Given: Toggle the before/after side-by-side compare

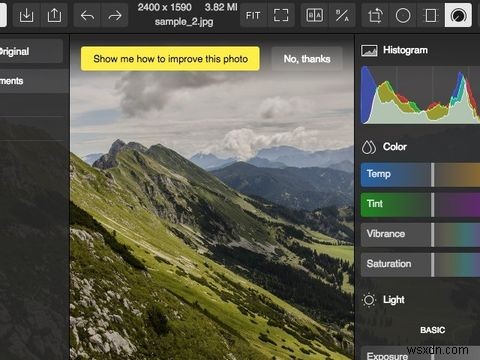Looking at the screenshot, I should point(314,15).
